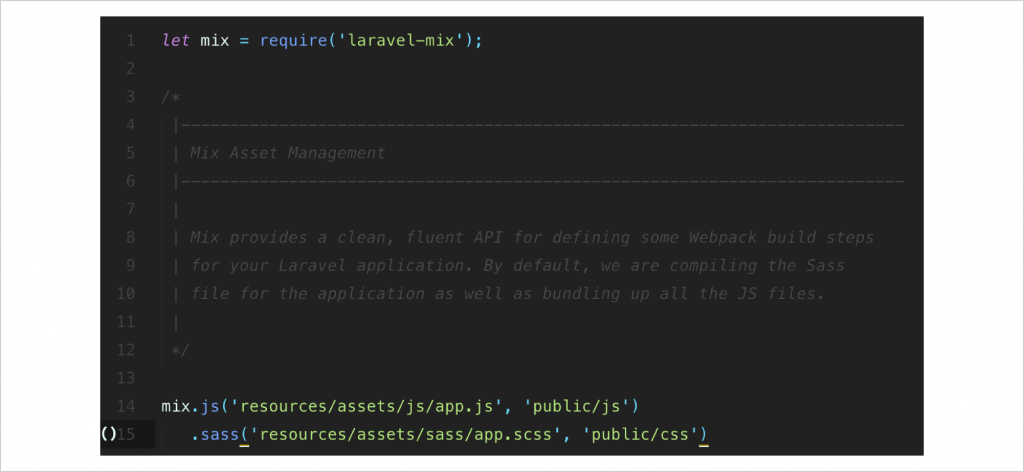This screenshot has height=472, width=1024.
Task: Click line number 12 in the gutter
Action: tap(126, 351)
